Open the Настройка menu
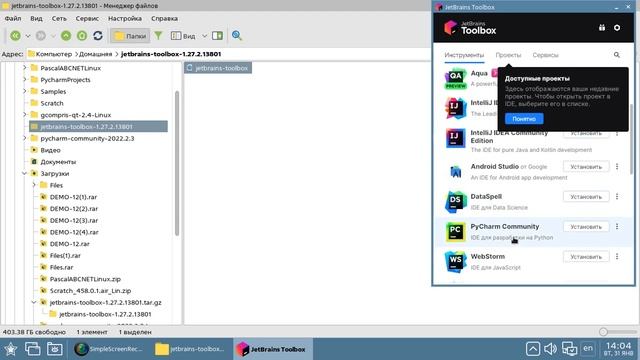The image size is (640, 360). click(125, 18)
